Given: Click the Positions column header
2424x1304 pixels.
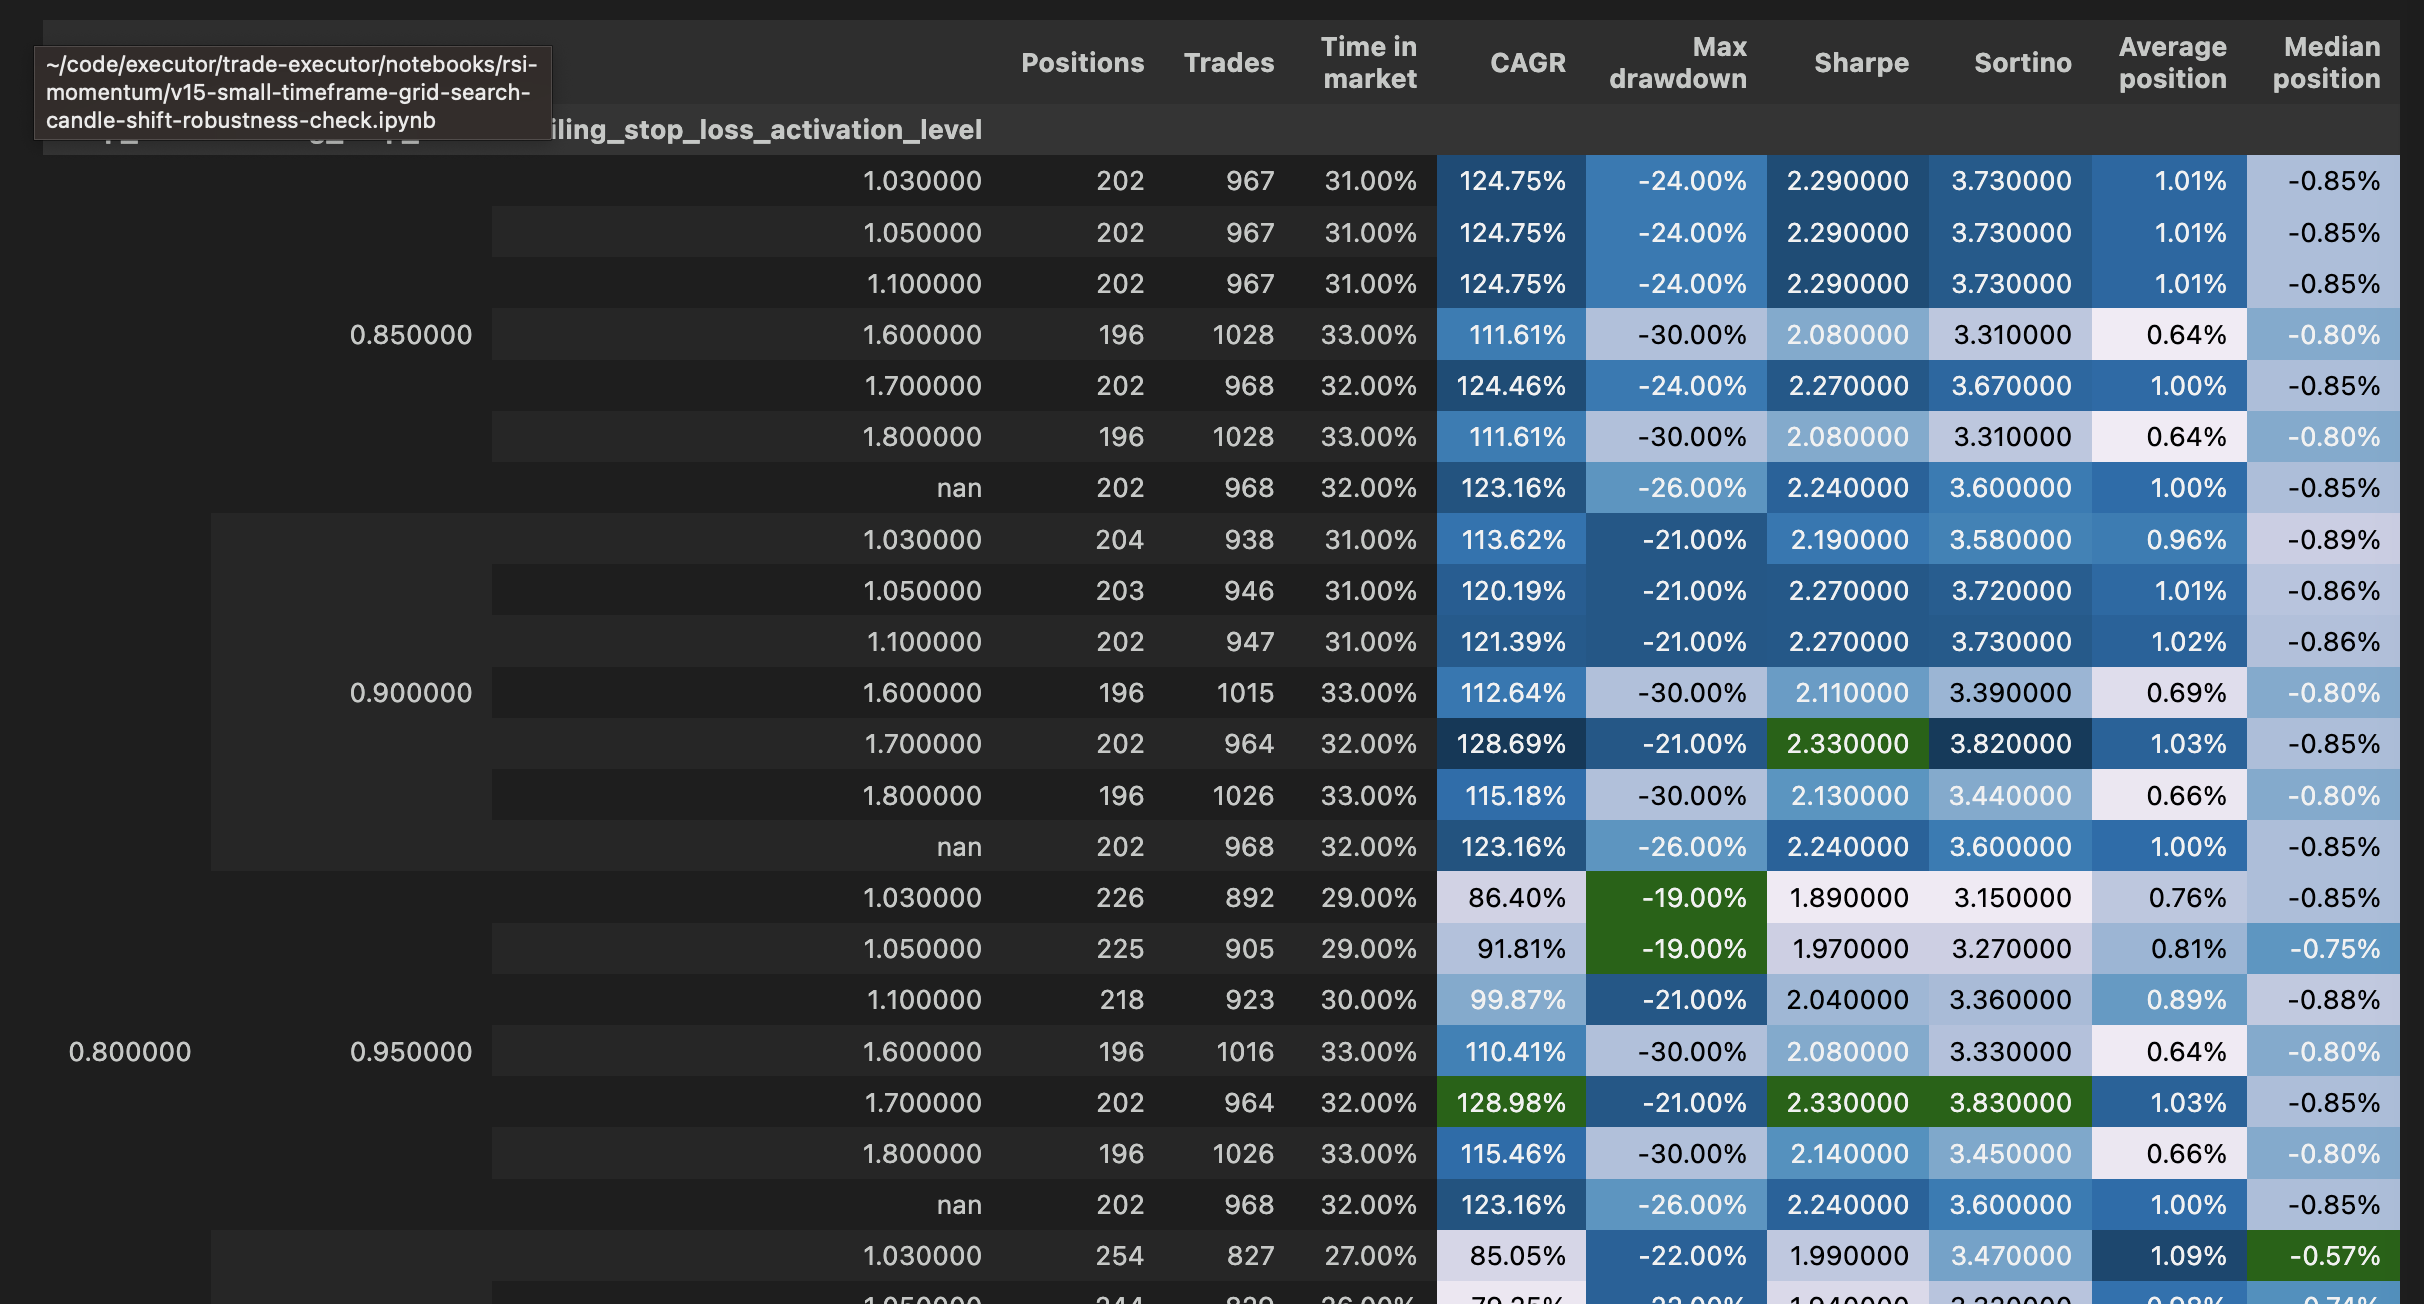Looking at the screenshot, I should 1082,63.
